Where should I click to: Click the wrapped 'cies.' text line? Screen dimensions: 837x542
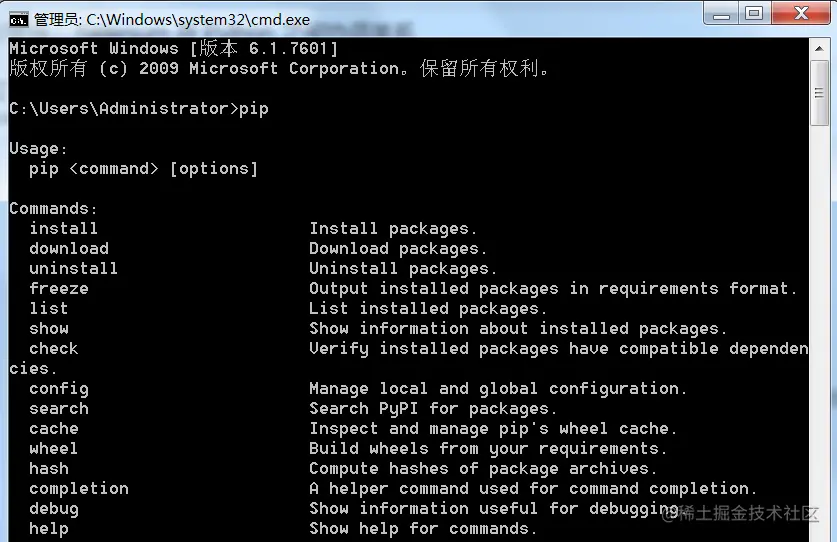pos(33,369)
